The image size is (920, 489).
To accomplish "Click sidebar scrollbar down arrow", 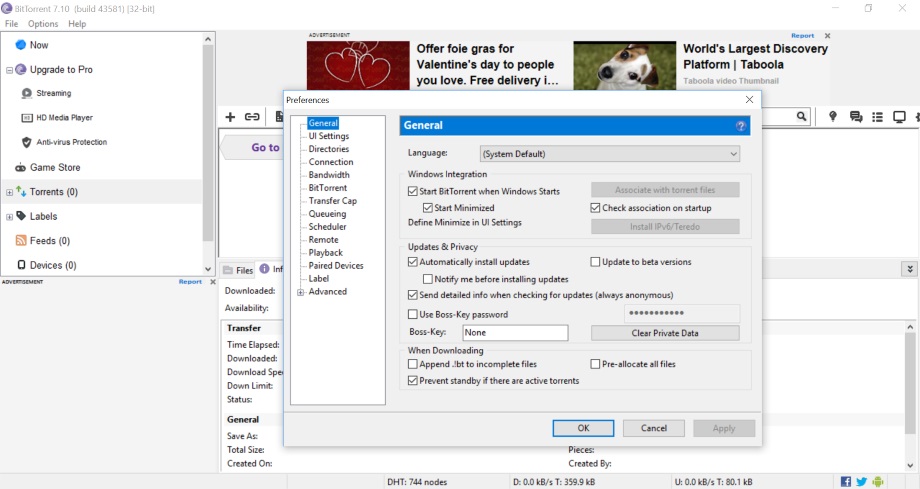I will tap(208, 269).
